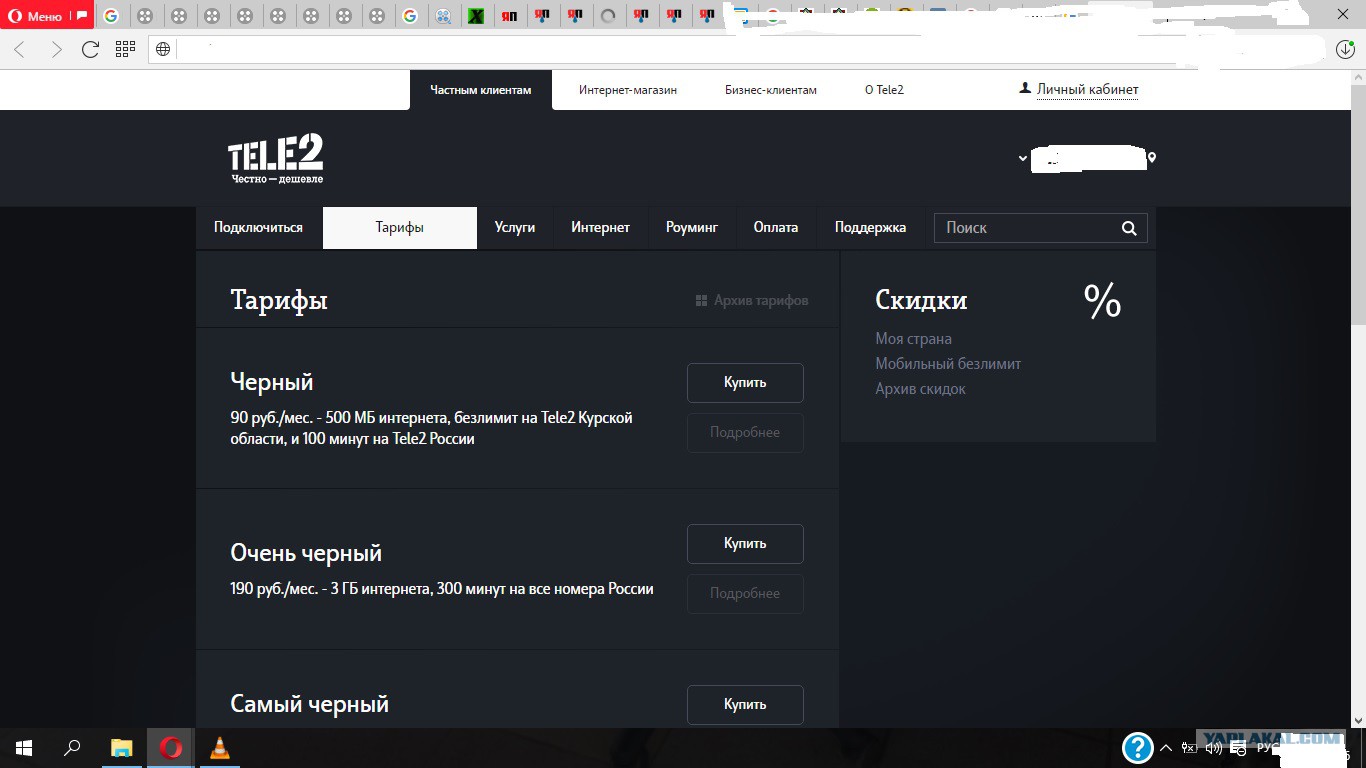The height and width of the screenshot is (768, 1366).
Task: Switch to the tab with green X icon
Action: pyautogui.click(x=477, y=16)
